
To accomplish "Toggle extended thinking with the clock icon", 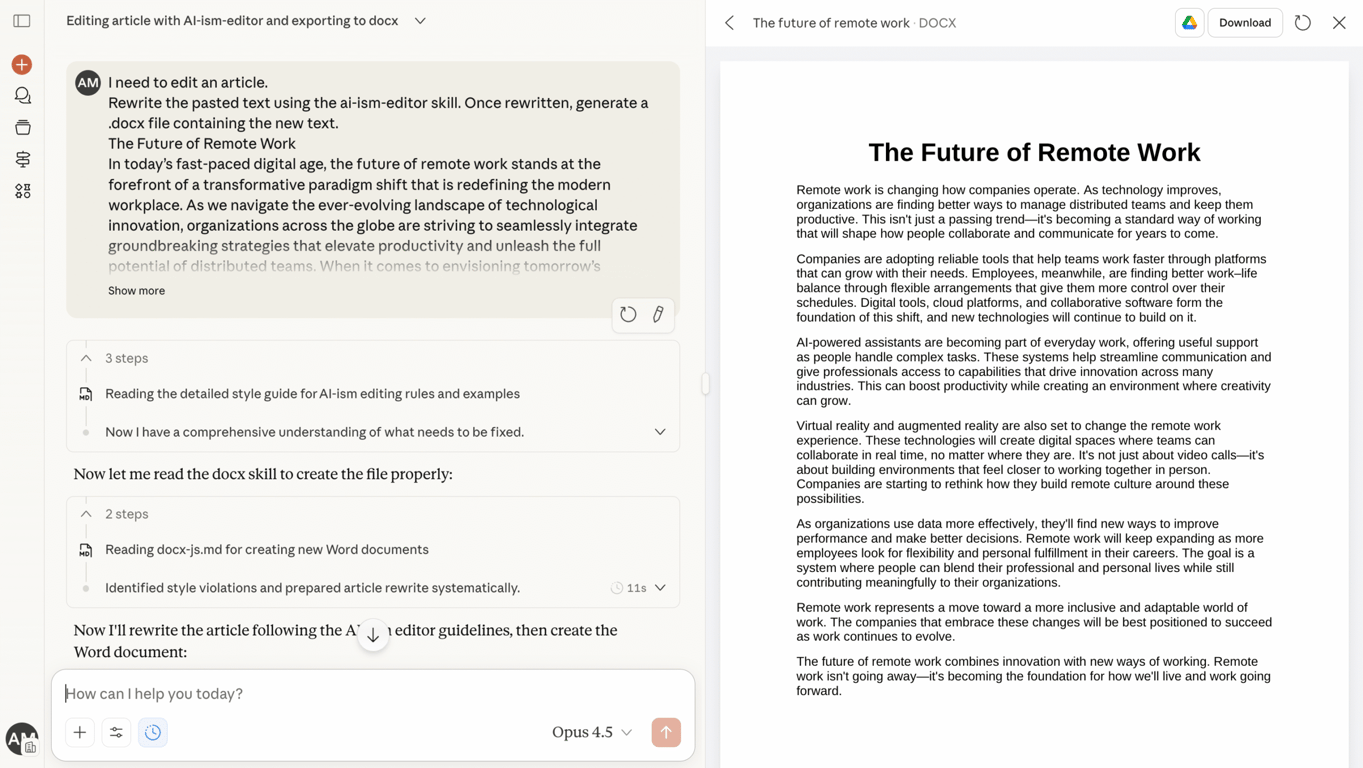I will pos(152,732).
